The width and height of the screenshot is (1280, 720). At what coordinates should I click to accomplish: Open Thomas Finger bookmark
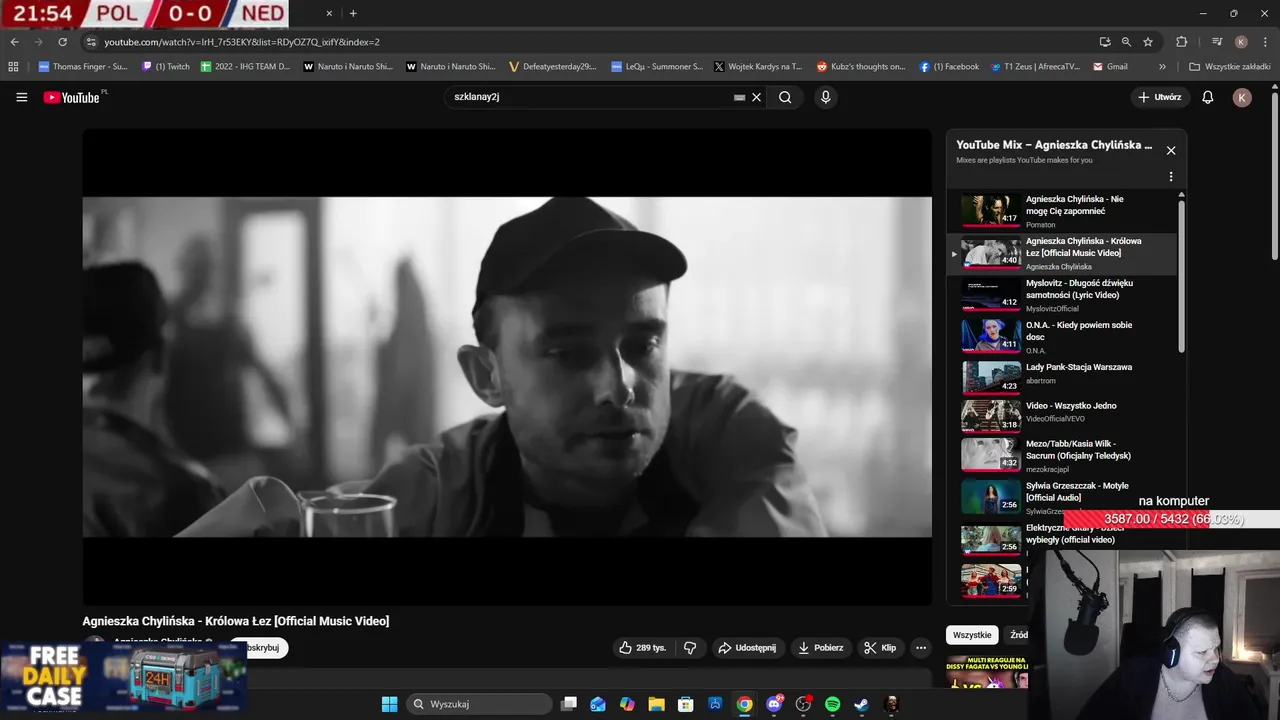tap(83, 67)
